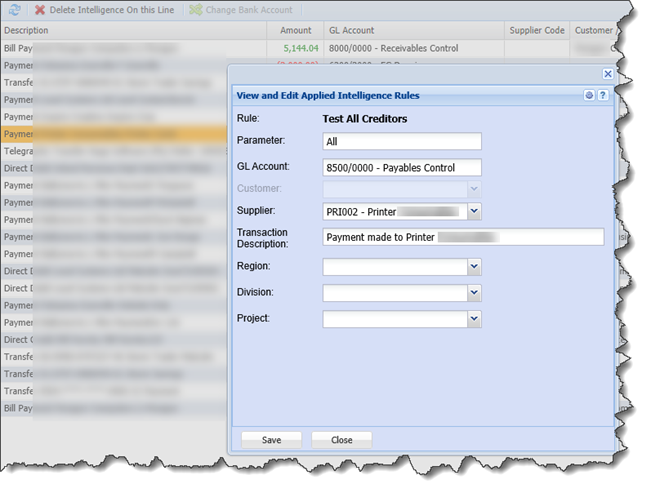Click the GL Account text field
651x493 pixels.
coord(402,168)
